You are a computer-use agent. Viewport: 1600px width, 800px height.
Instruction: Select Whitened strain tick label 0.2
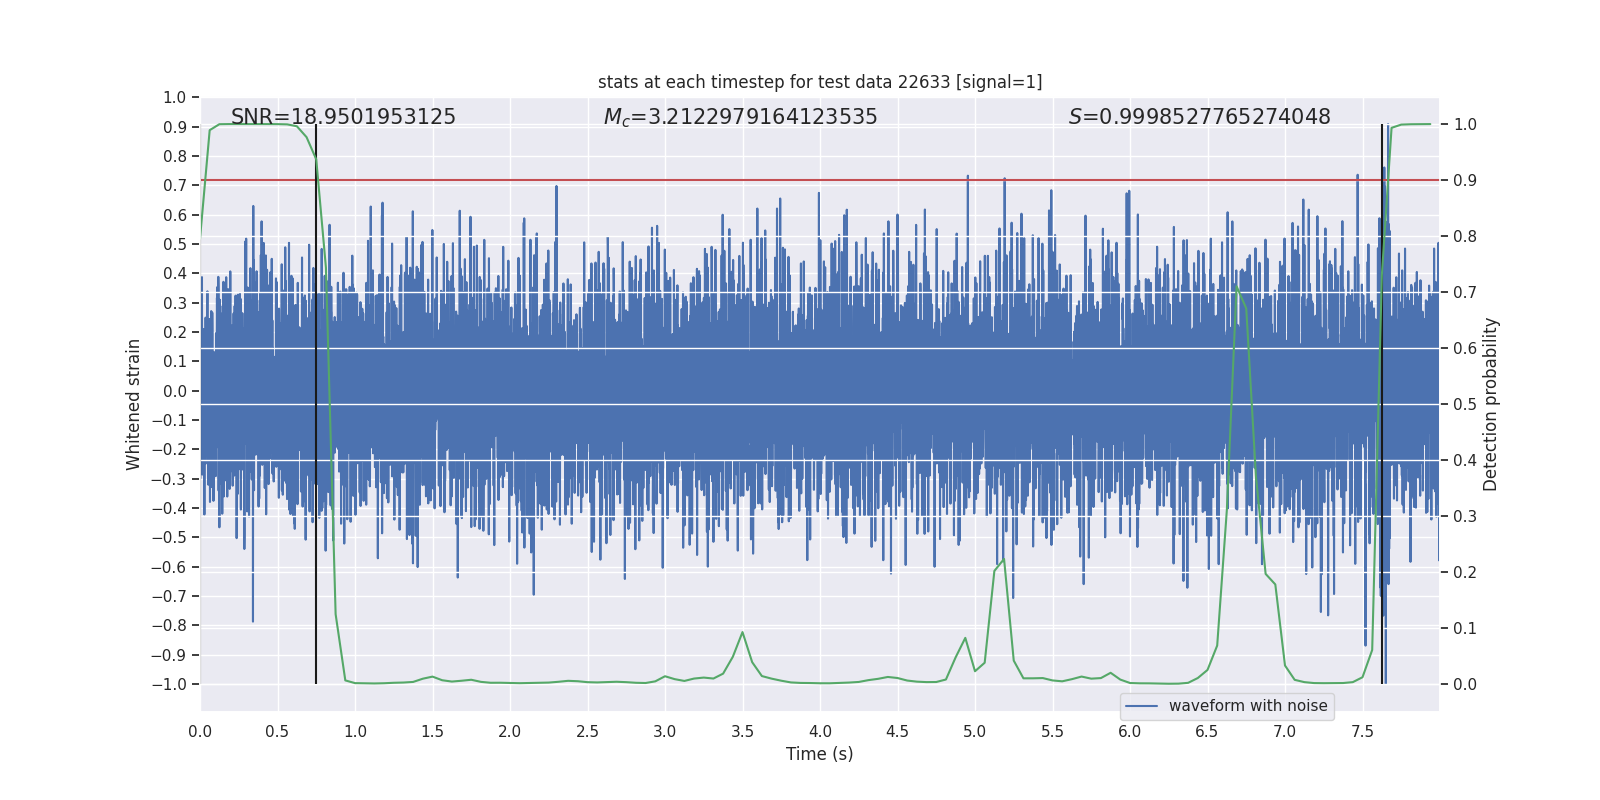coord(175,332)
